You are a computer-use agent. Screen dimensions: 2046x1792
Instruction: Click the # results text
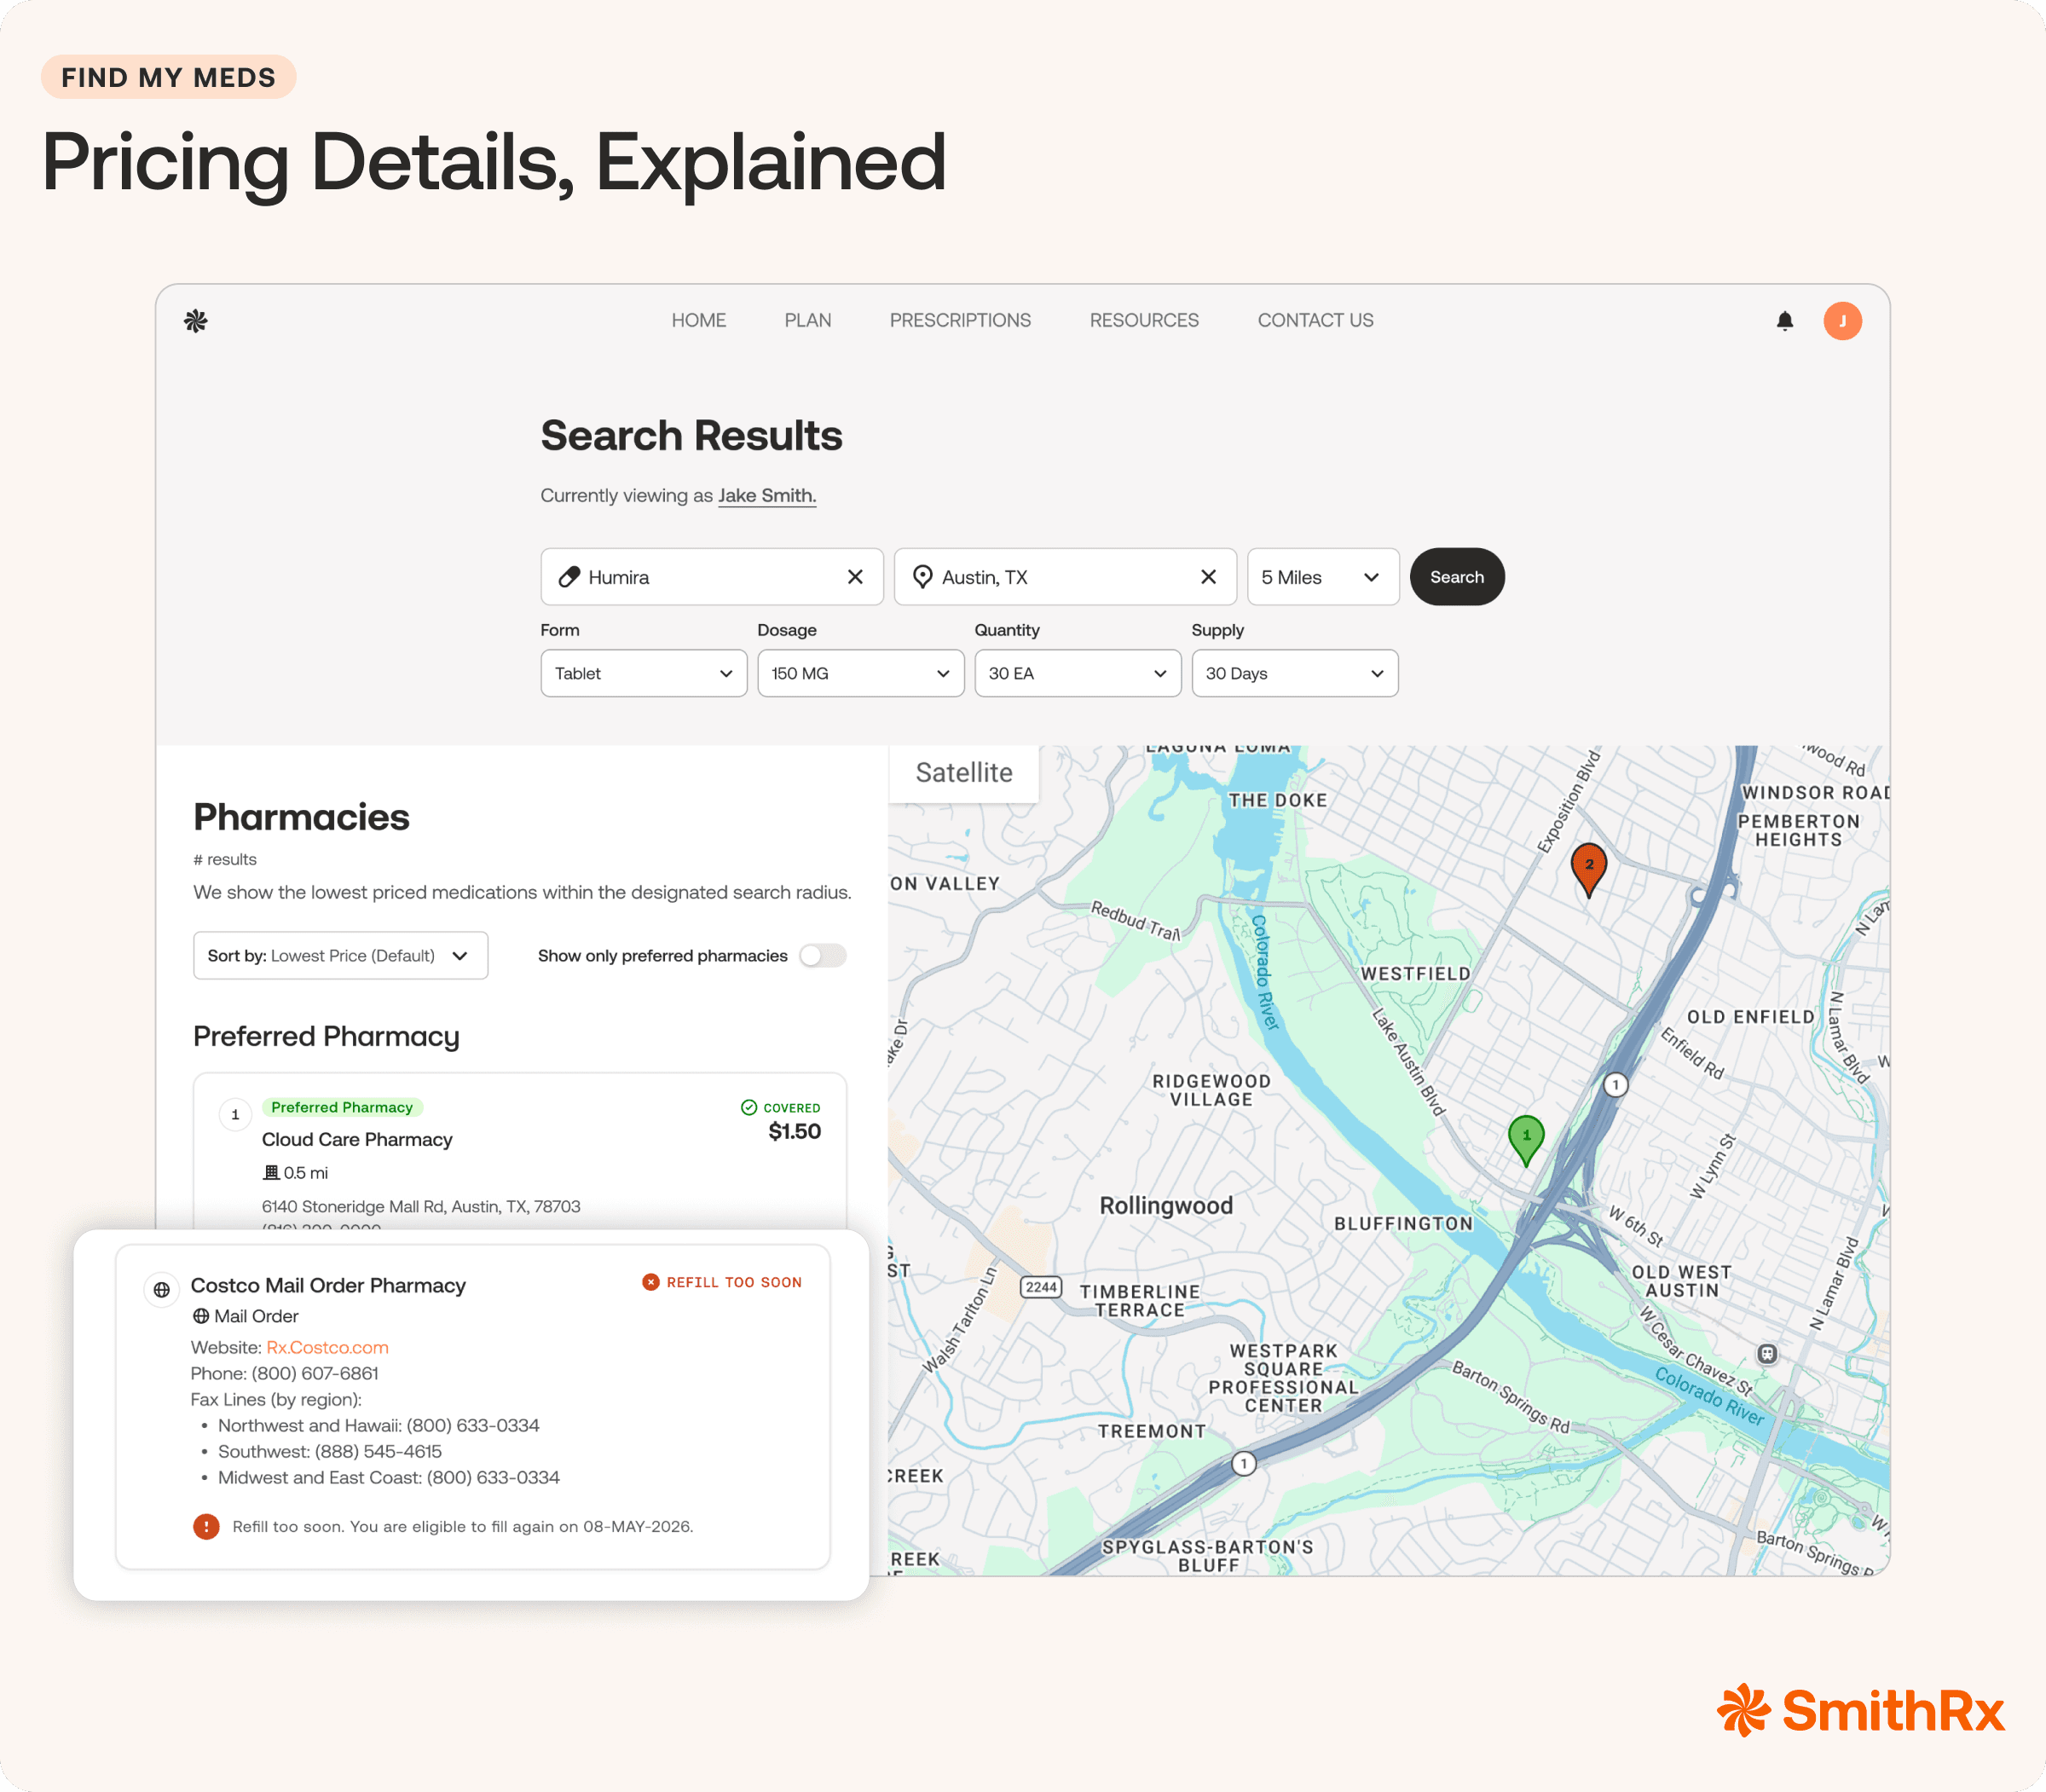click(x=225, y=860)
